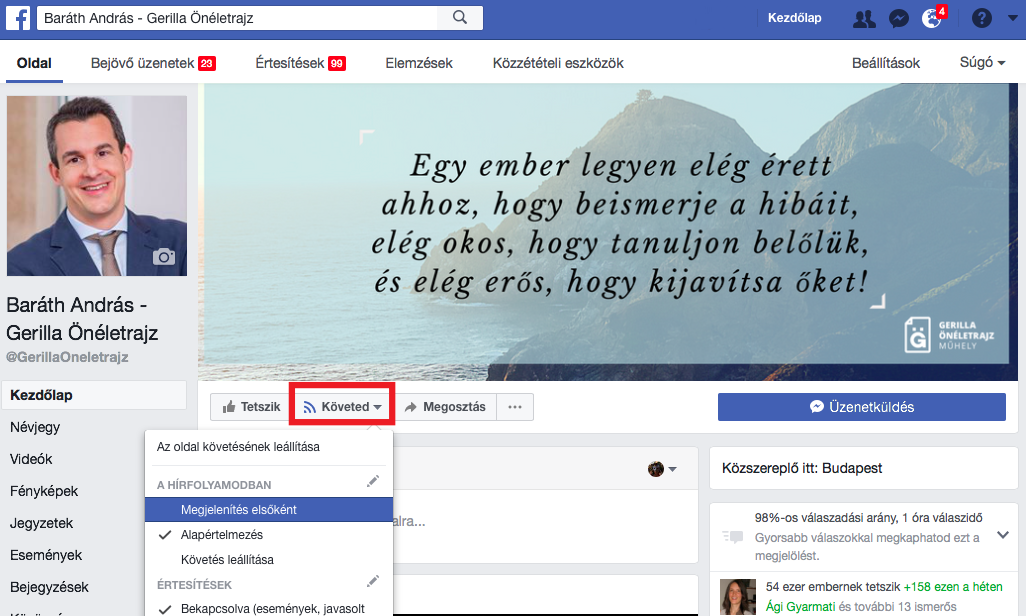Open Közzétételi eszközök tab
This screenshot has height=616, width=1026.
tap(558, 63)
